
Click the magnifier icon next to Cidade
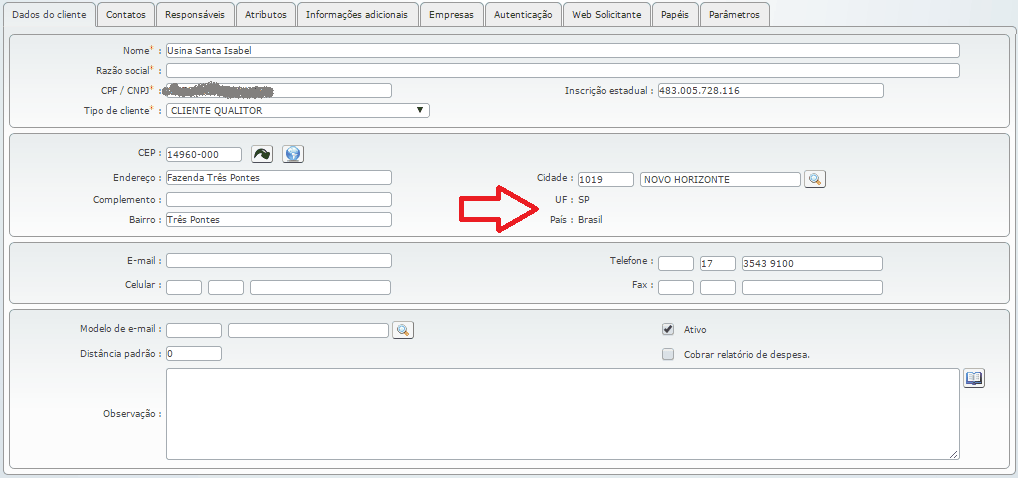click(x=815, y=179)
